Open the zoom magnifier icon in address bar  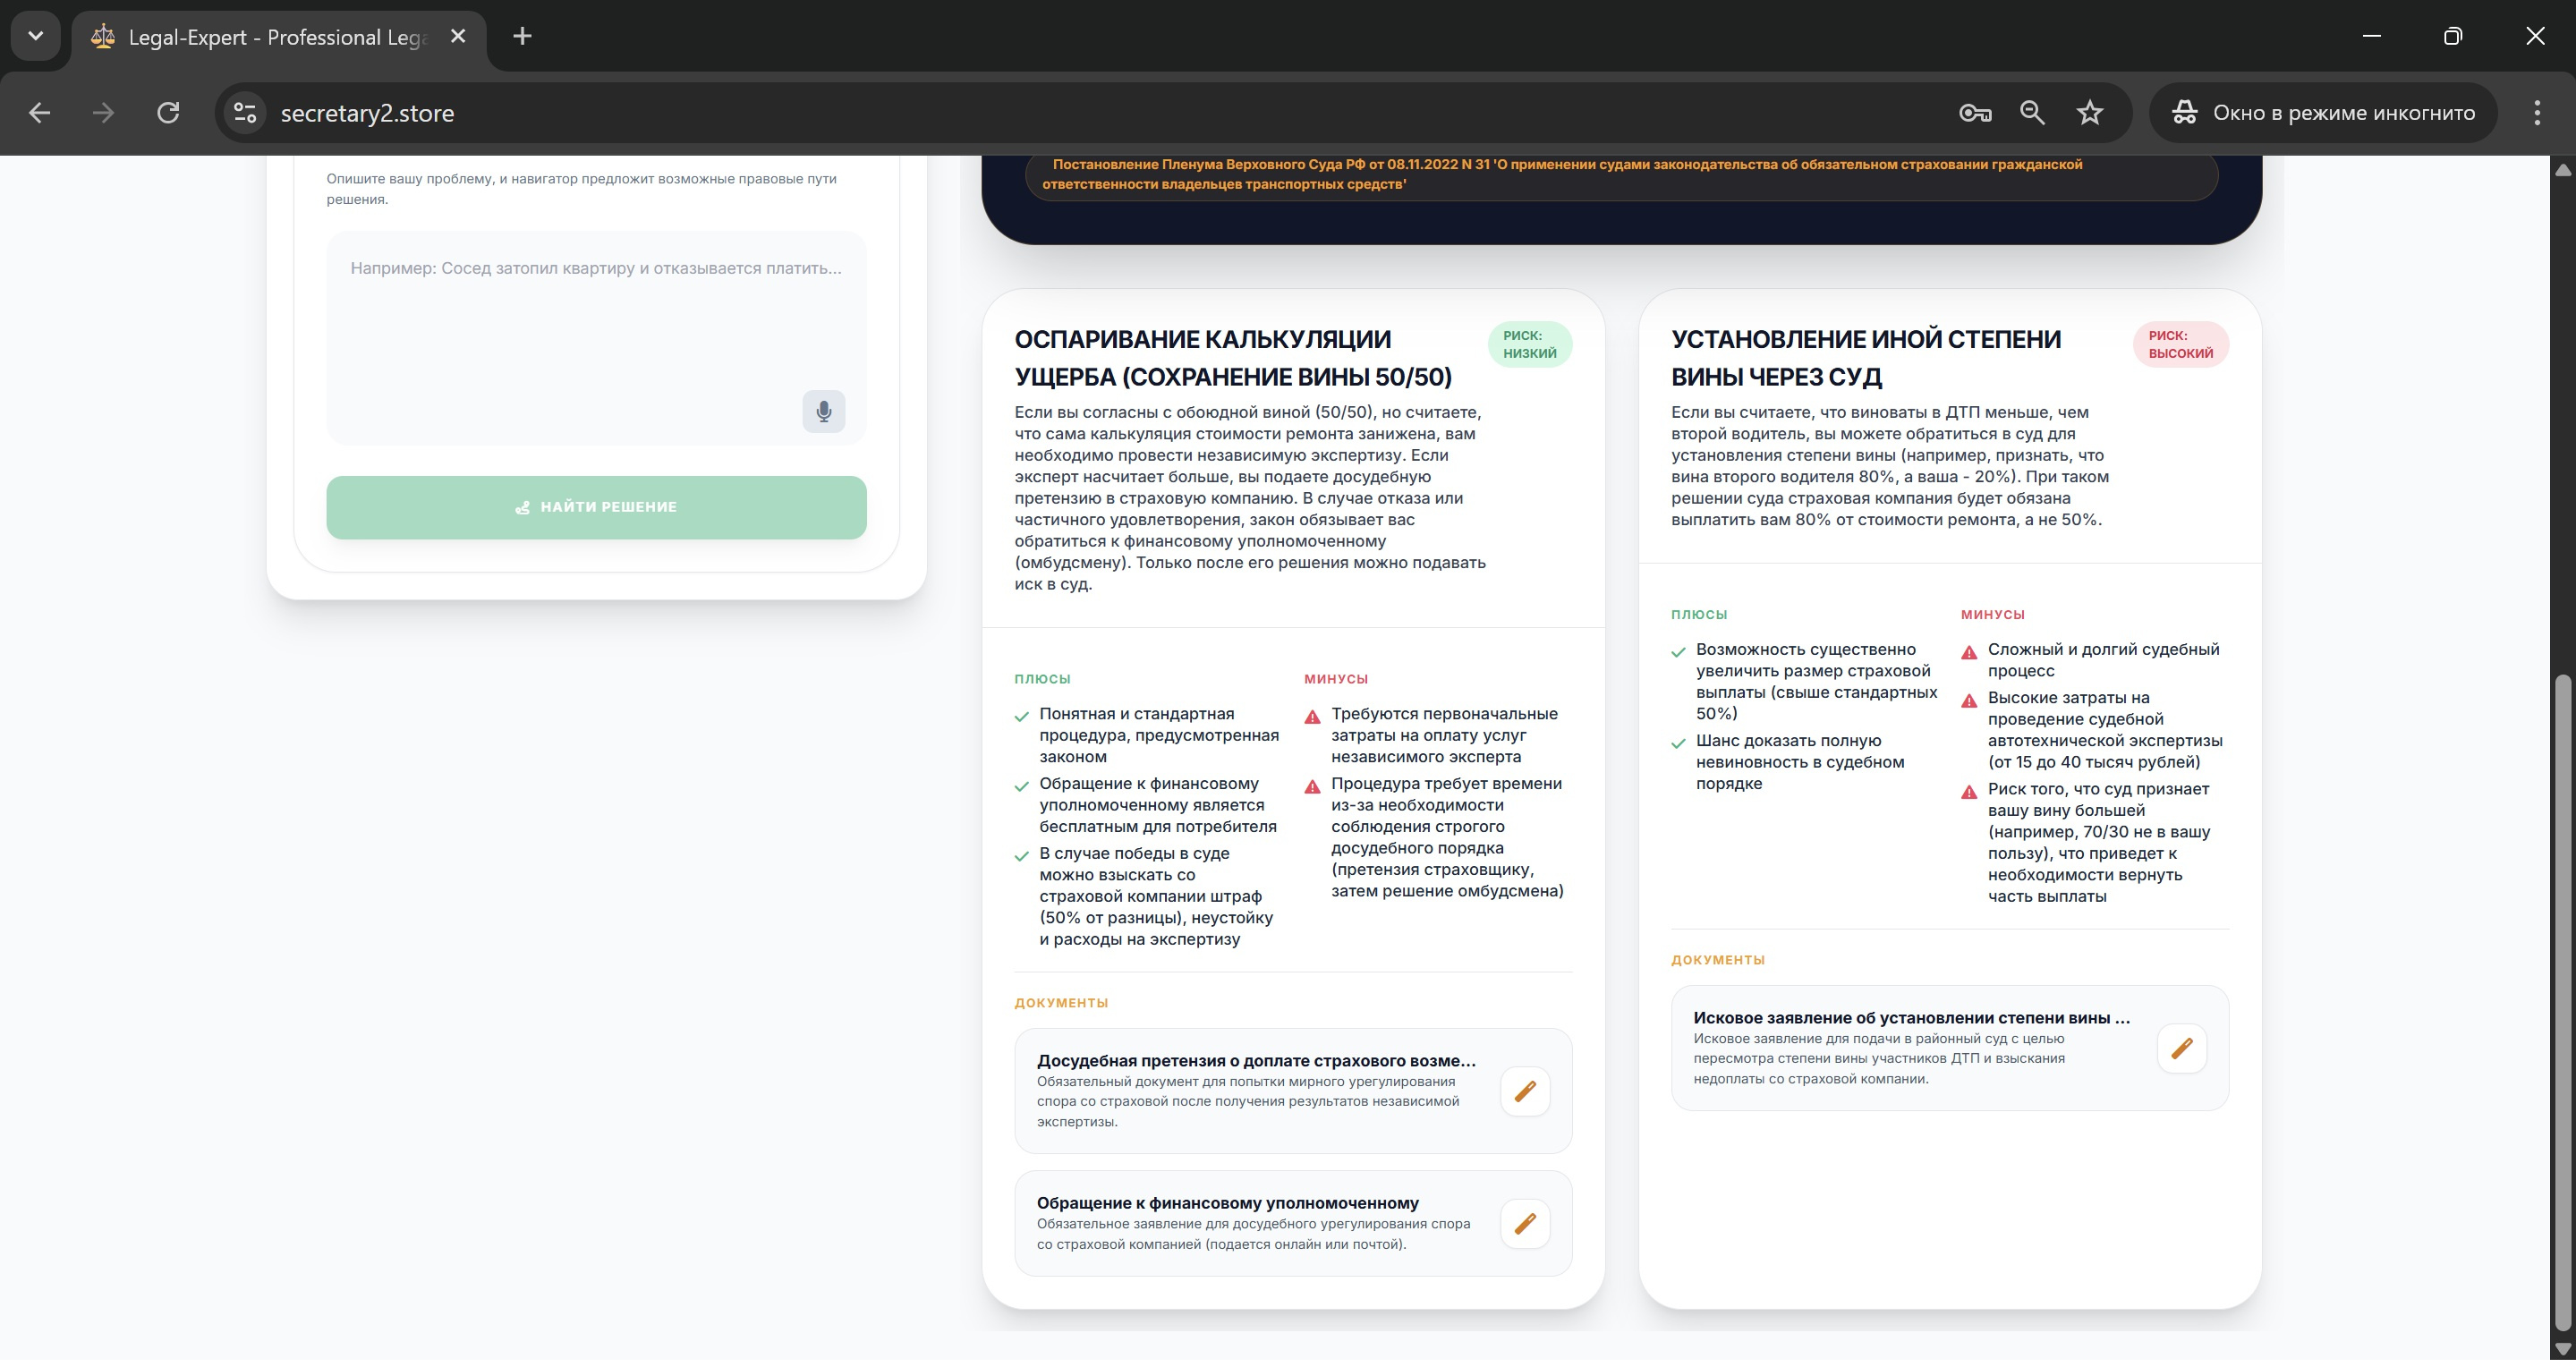[2031, 113]
